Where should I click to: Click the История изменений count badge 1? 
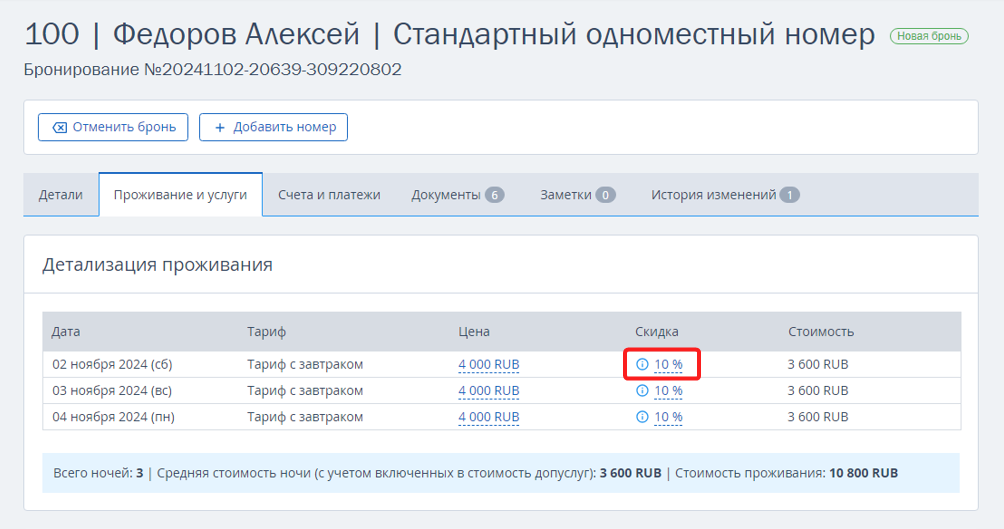pos(789,195)
